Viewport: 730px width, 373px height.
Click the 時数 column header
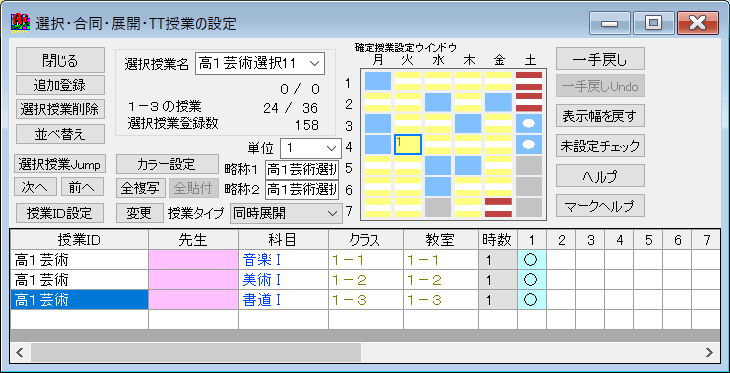(498, 240)
